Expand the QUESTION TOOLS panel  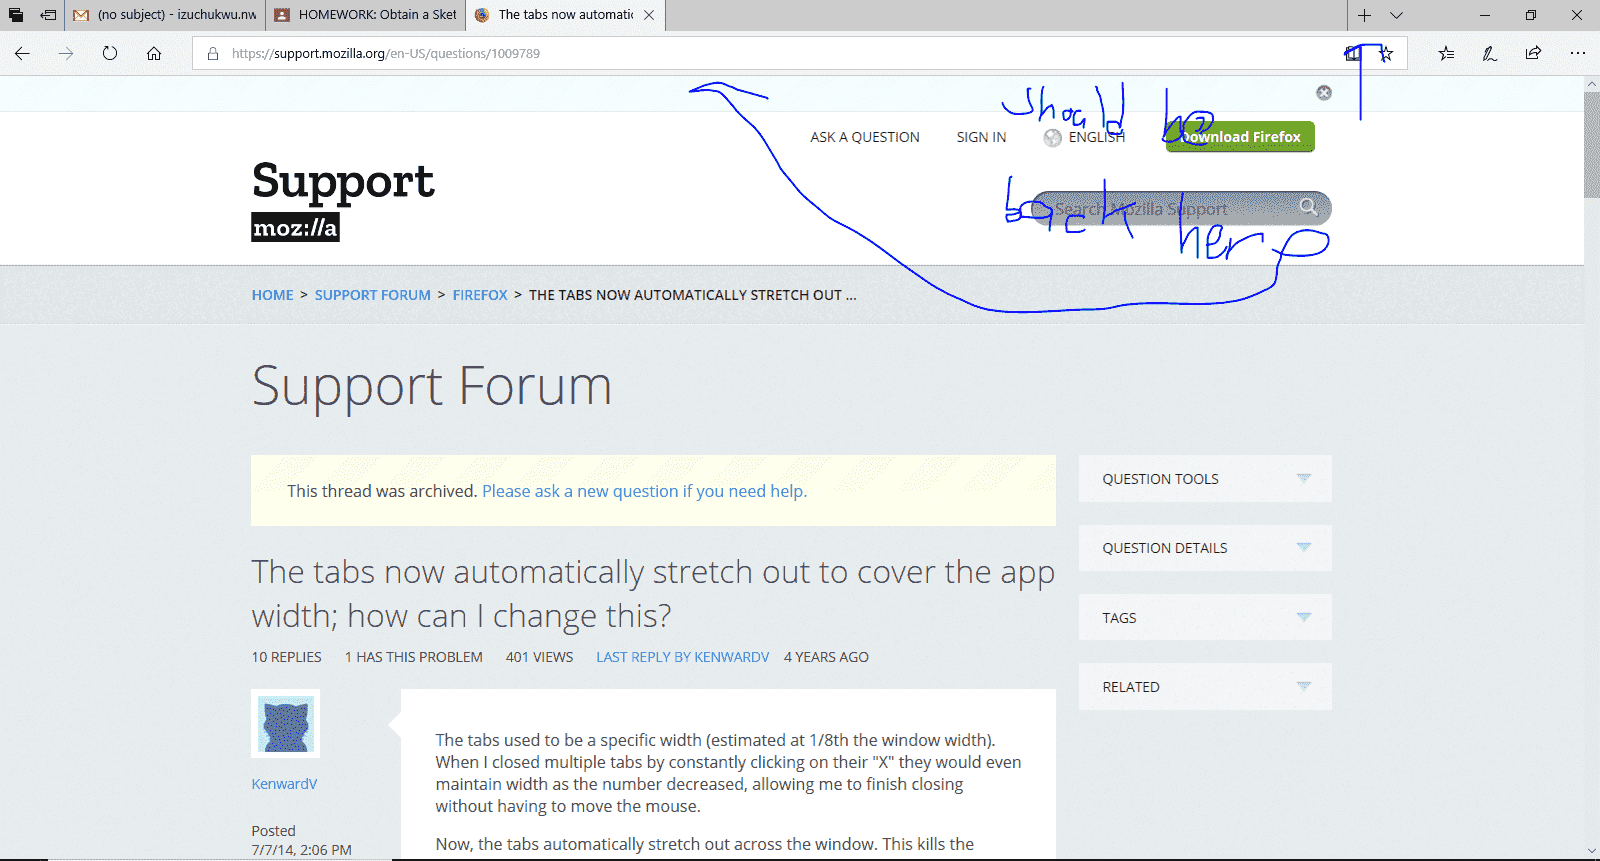pos(1205,479)
